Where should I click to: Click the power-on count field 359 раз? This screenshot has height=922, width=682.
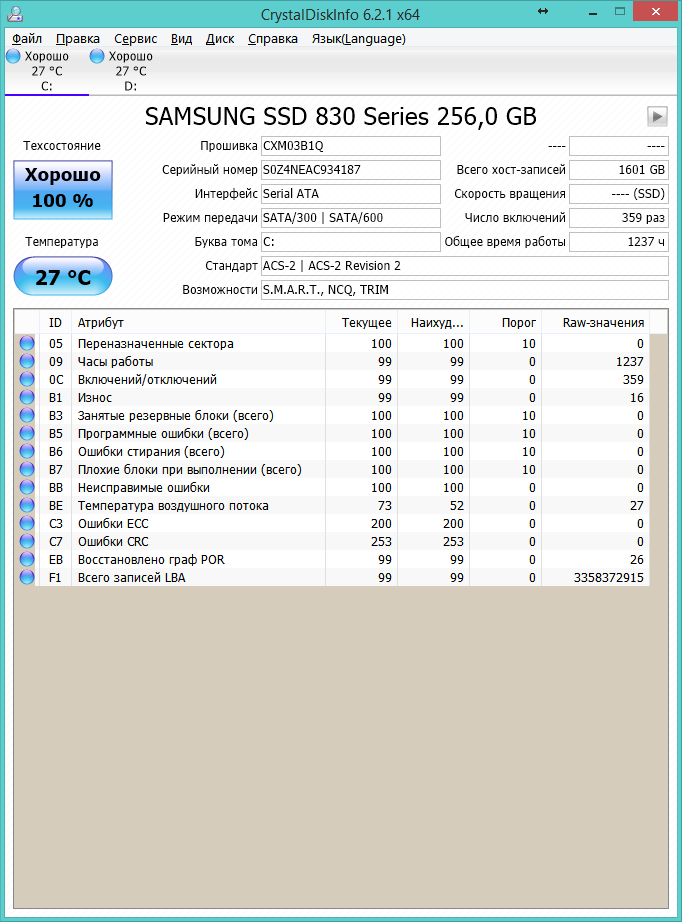(619, 218)
